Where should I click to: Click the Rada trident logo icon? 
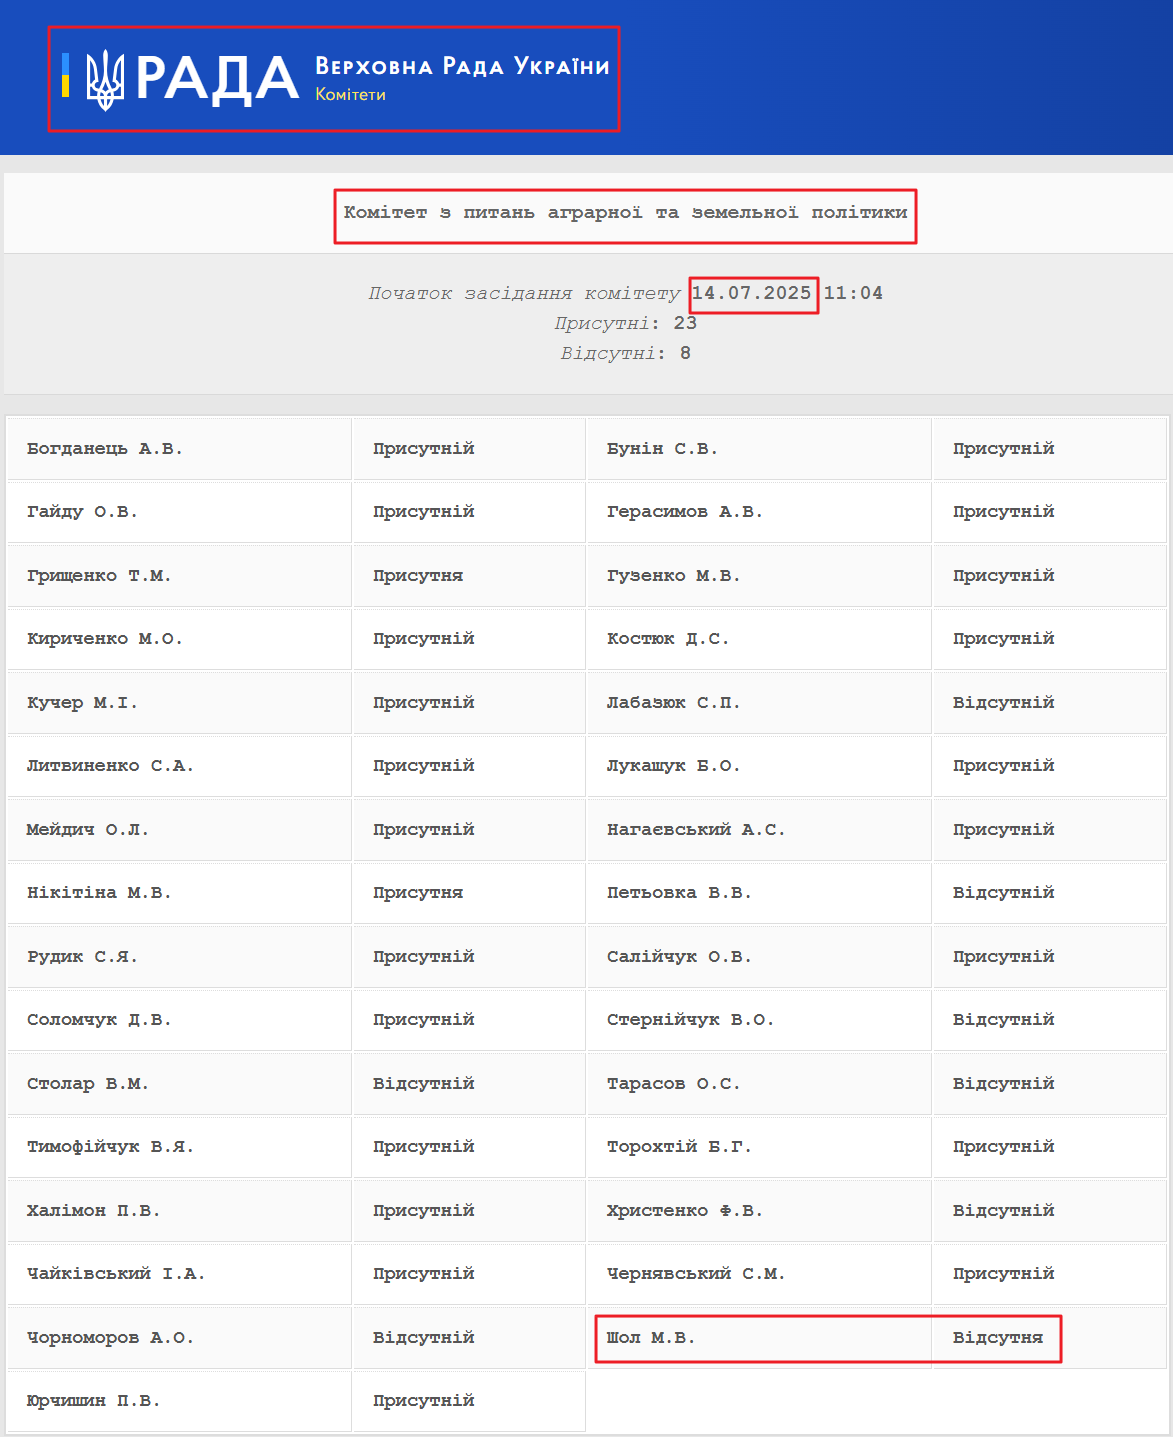tap(105, 79)
